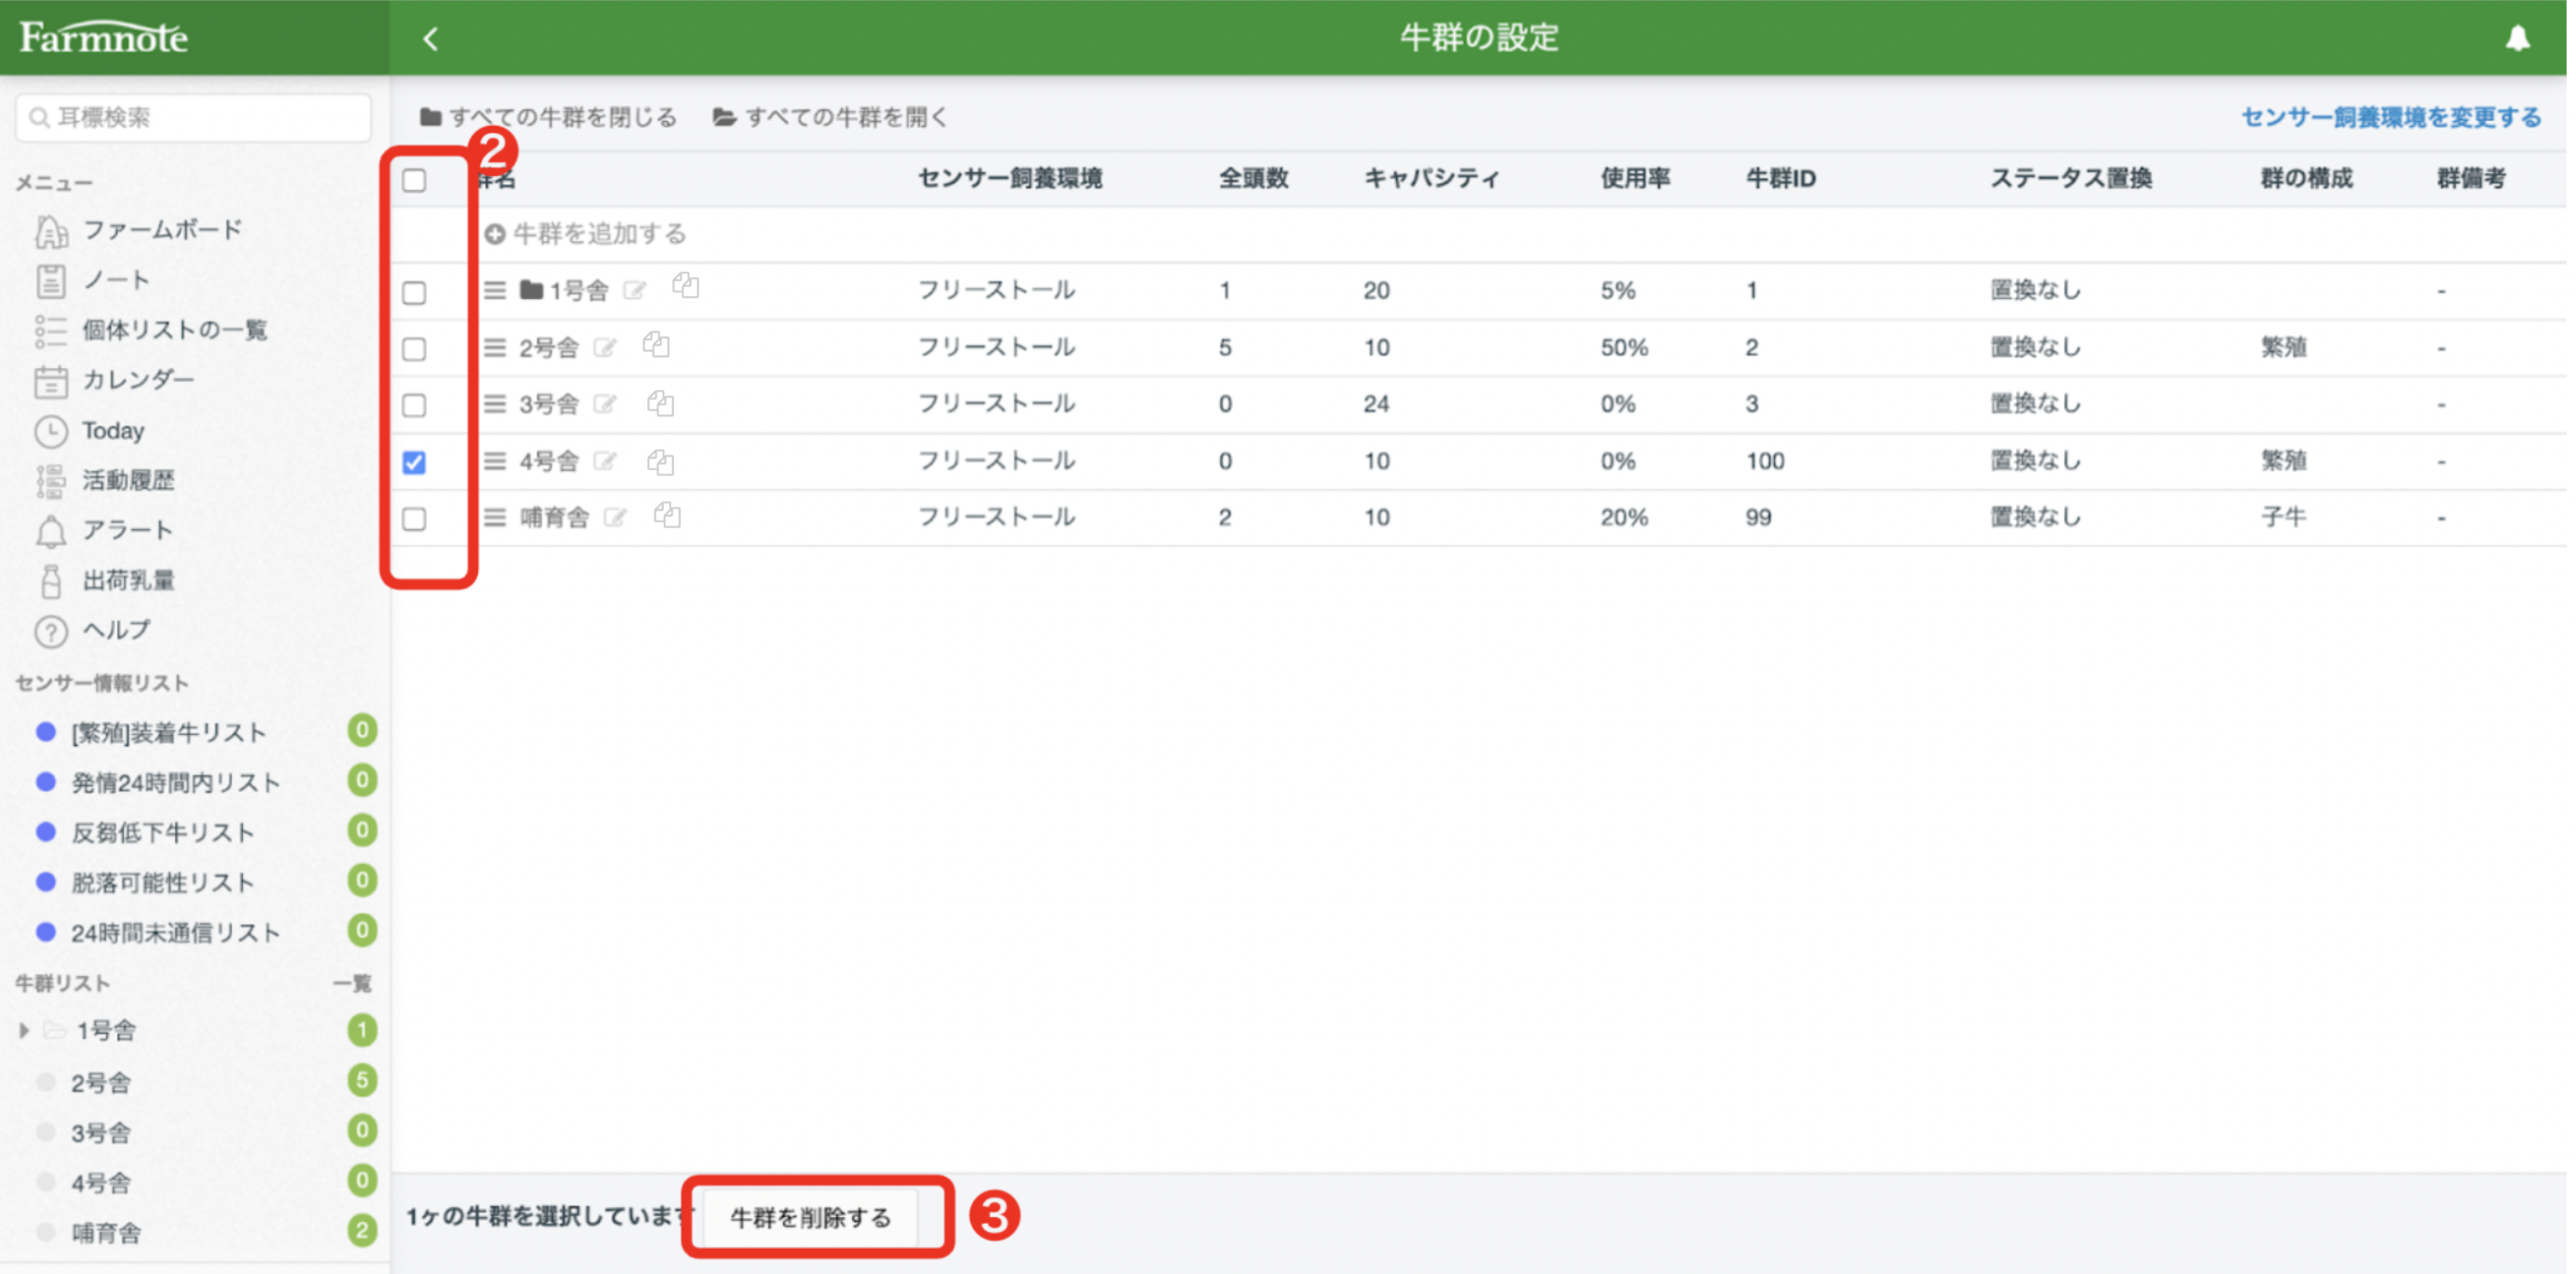Click the 2号舎 drag handle icon
Image resolution: width=2576 pixels, height=1274 pixels.
pyautogui.click(x=495, y=348)
